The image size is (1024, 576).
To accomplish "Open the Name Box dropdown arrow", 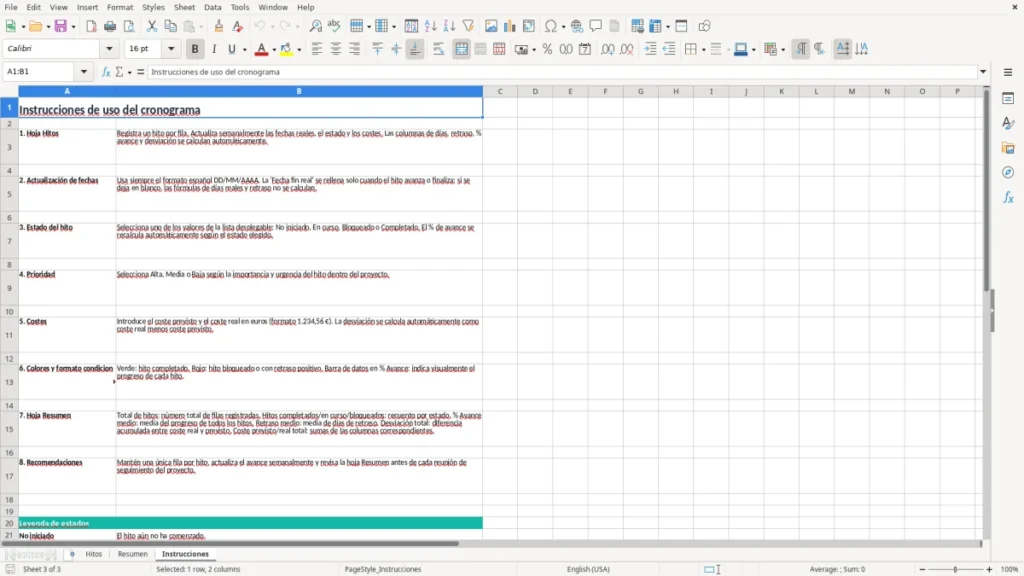I will 84,72.
